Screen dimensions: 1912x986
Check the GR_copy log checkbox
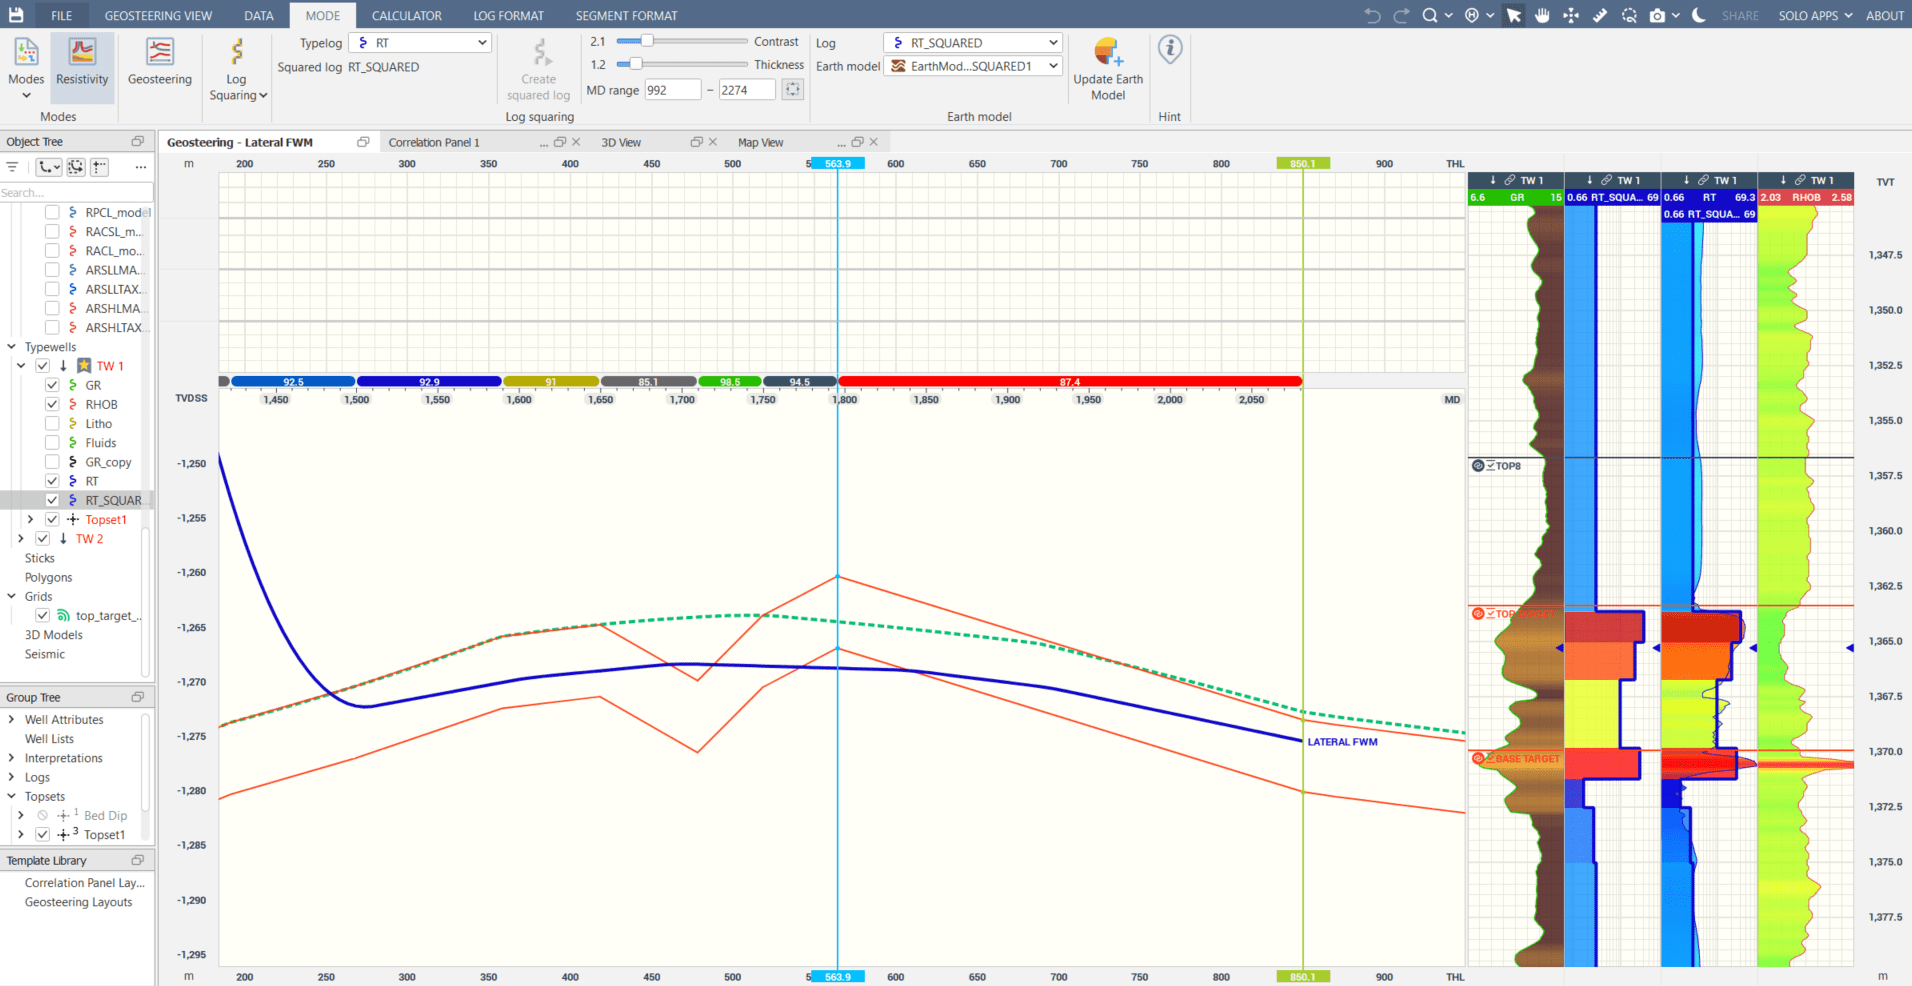(52, 462)
